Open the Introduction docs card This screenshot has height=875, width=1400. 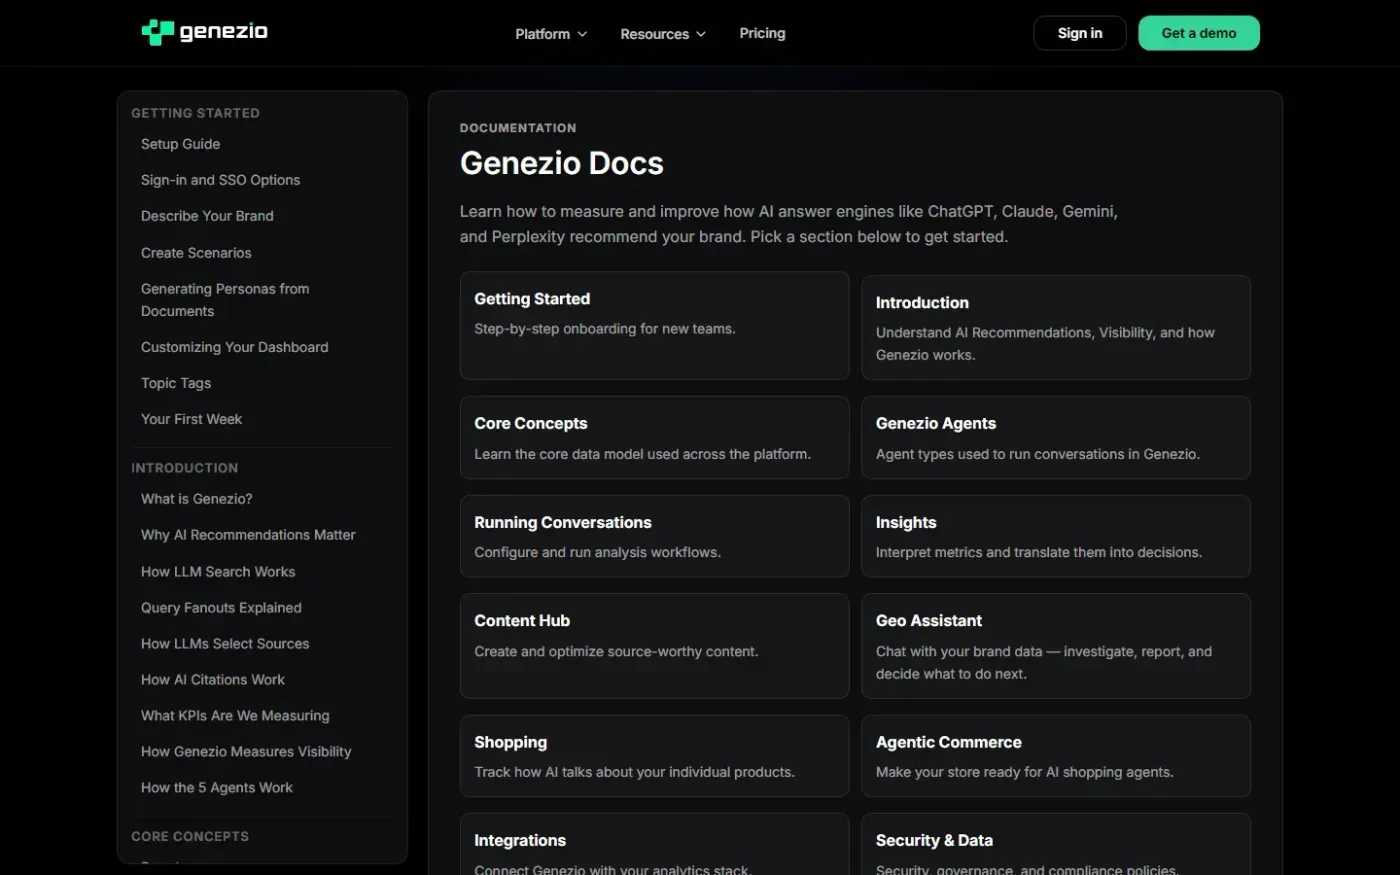click(x=1056, y=328)
